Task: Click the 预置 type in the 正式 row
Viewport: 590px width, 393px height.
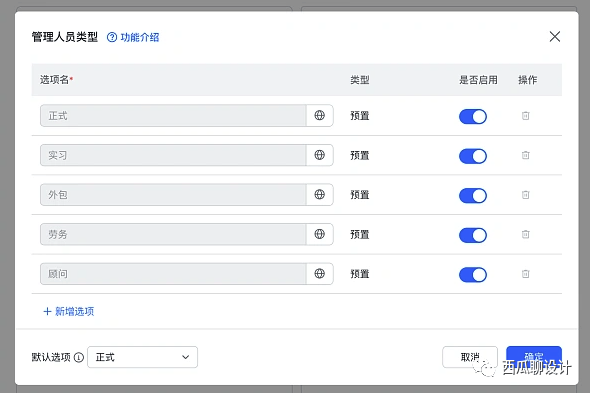Action: pyautogui.click(x=360, y=116)
